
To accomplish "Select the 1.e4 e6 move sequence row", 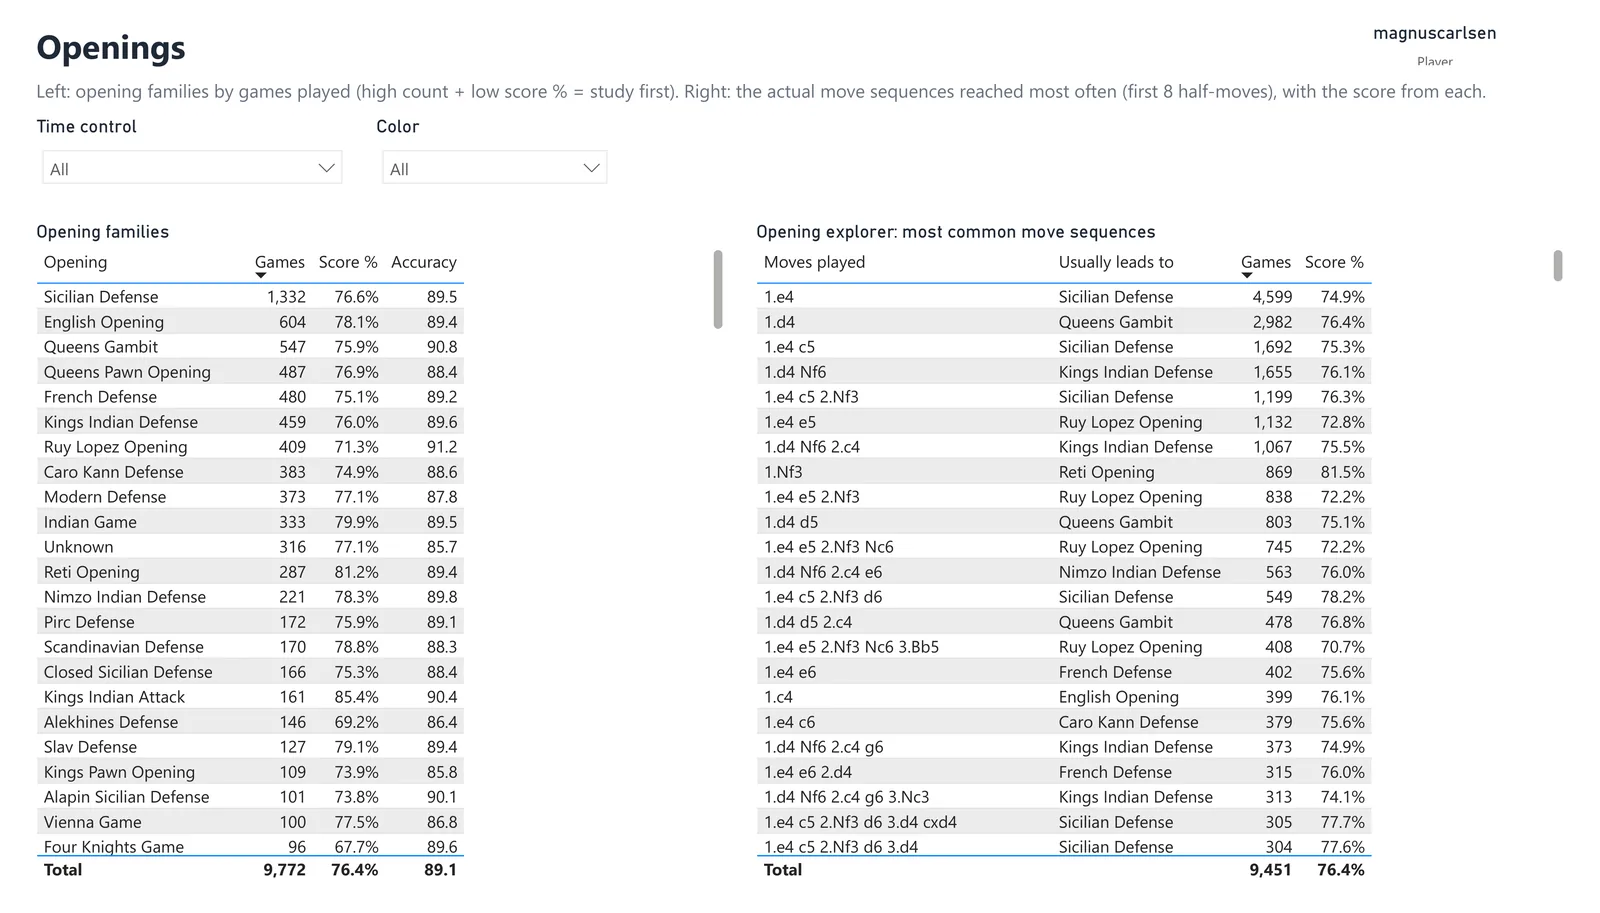I will coord(1064,672).
